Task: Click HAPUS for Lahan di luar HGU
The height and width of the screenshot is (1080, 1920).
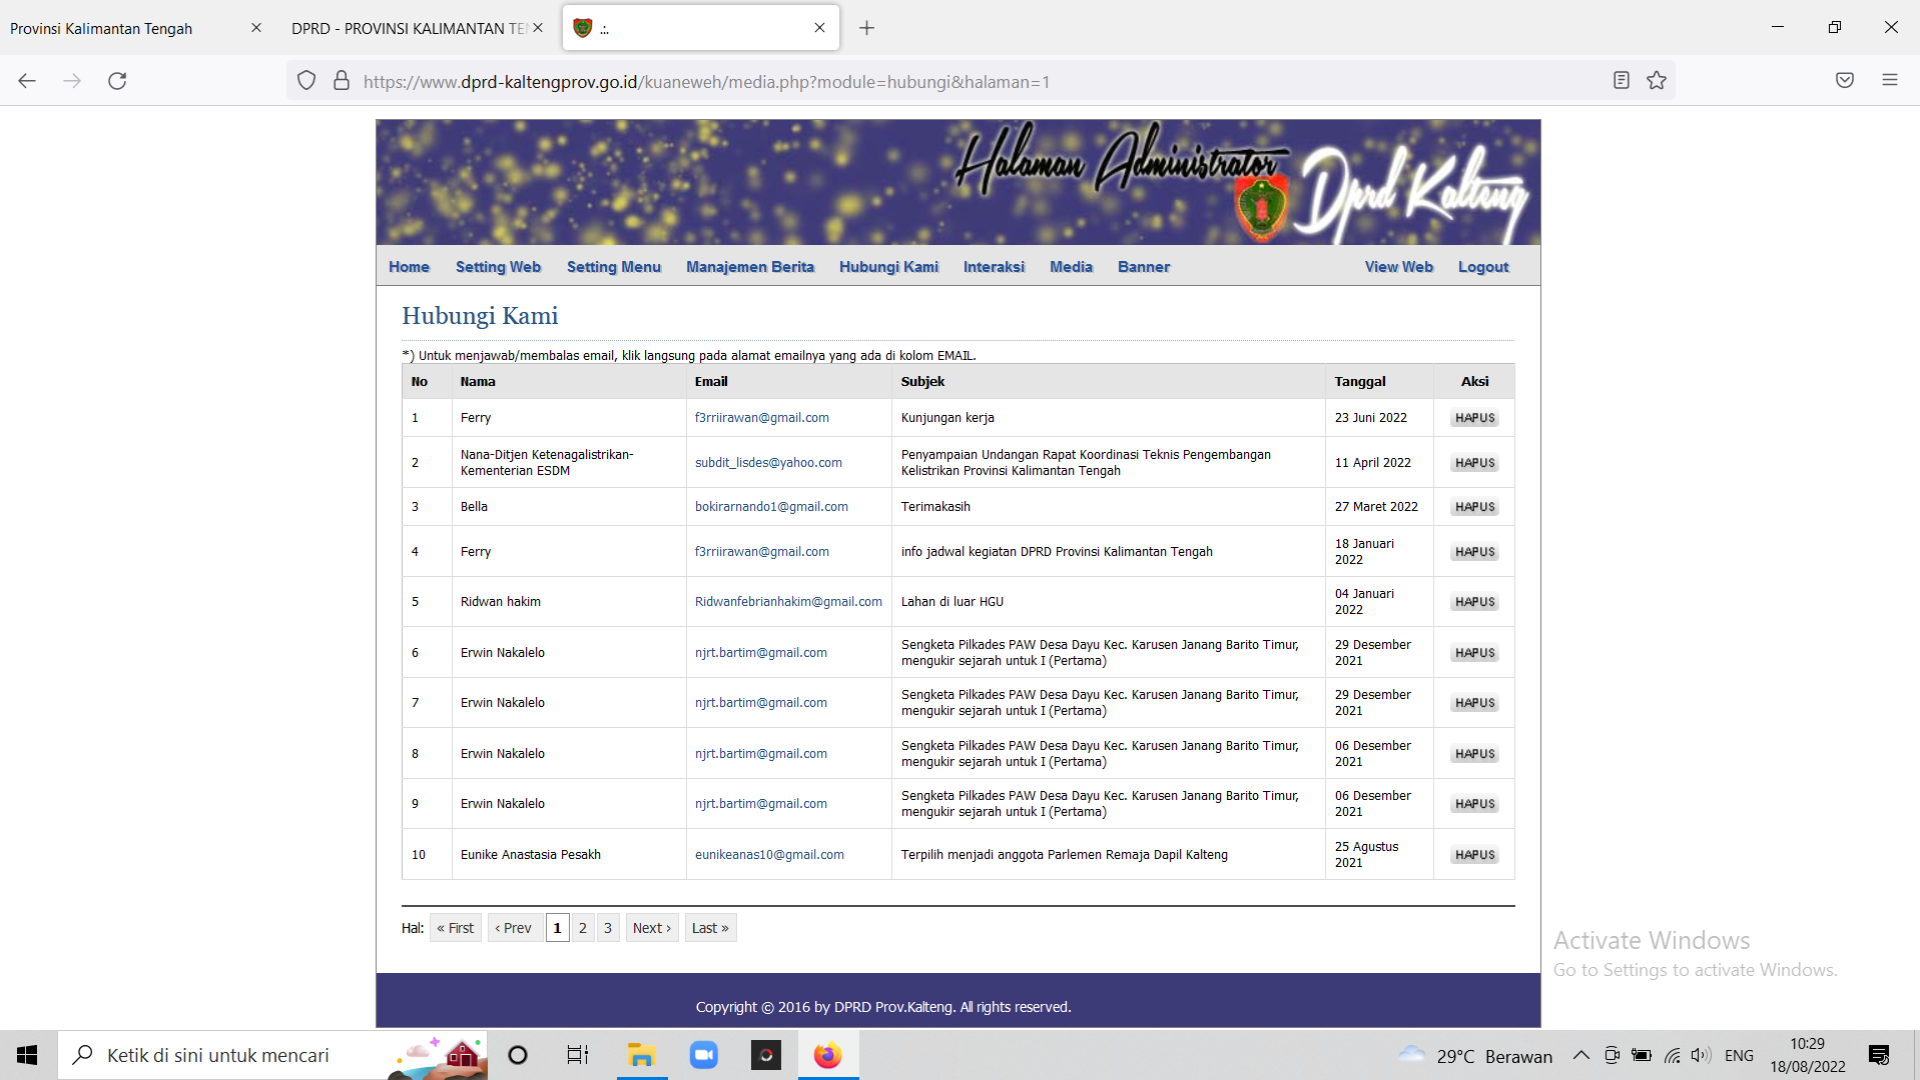Action: click(x=1475, y=602)
